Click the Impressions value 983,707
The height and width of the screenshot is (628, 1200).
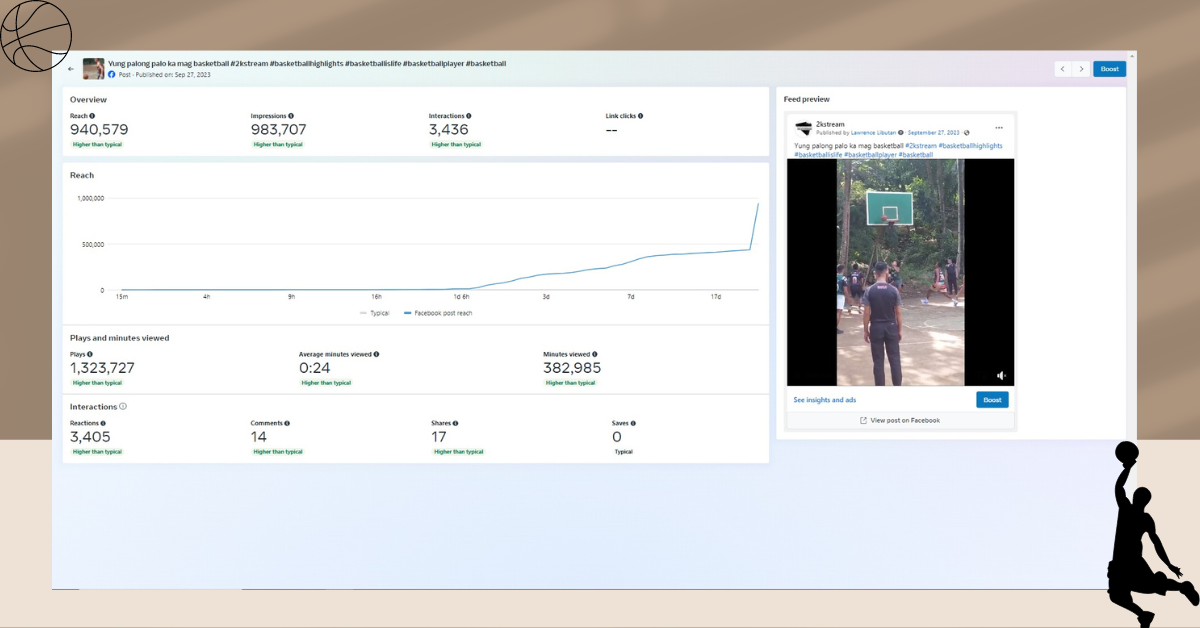[x=279, y=129]
